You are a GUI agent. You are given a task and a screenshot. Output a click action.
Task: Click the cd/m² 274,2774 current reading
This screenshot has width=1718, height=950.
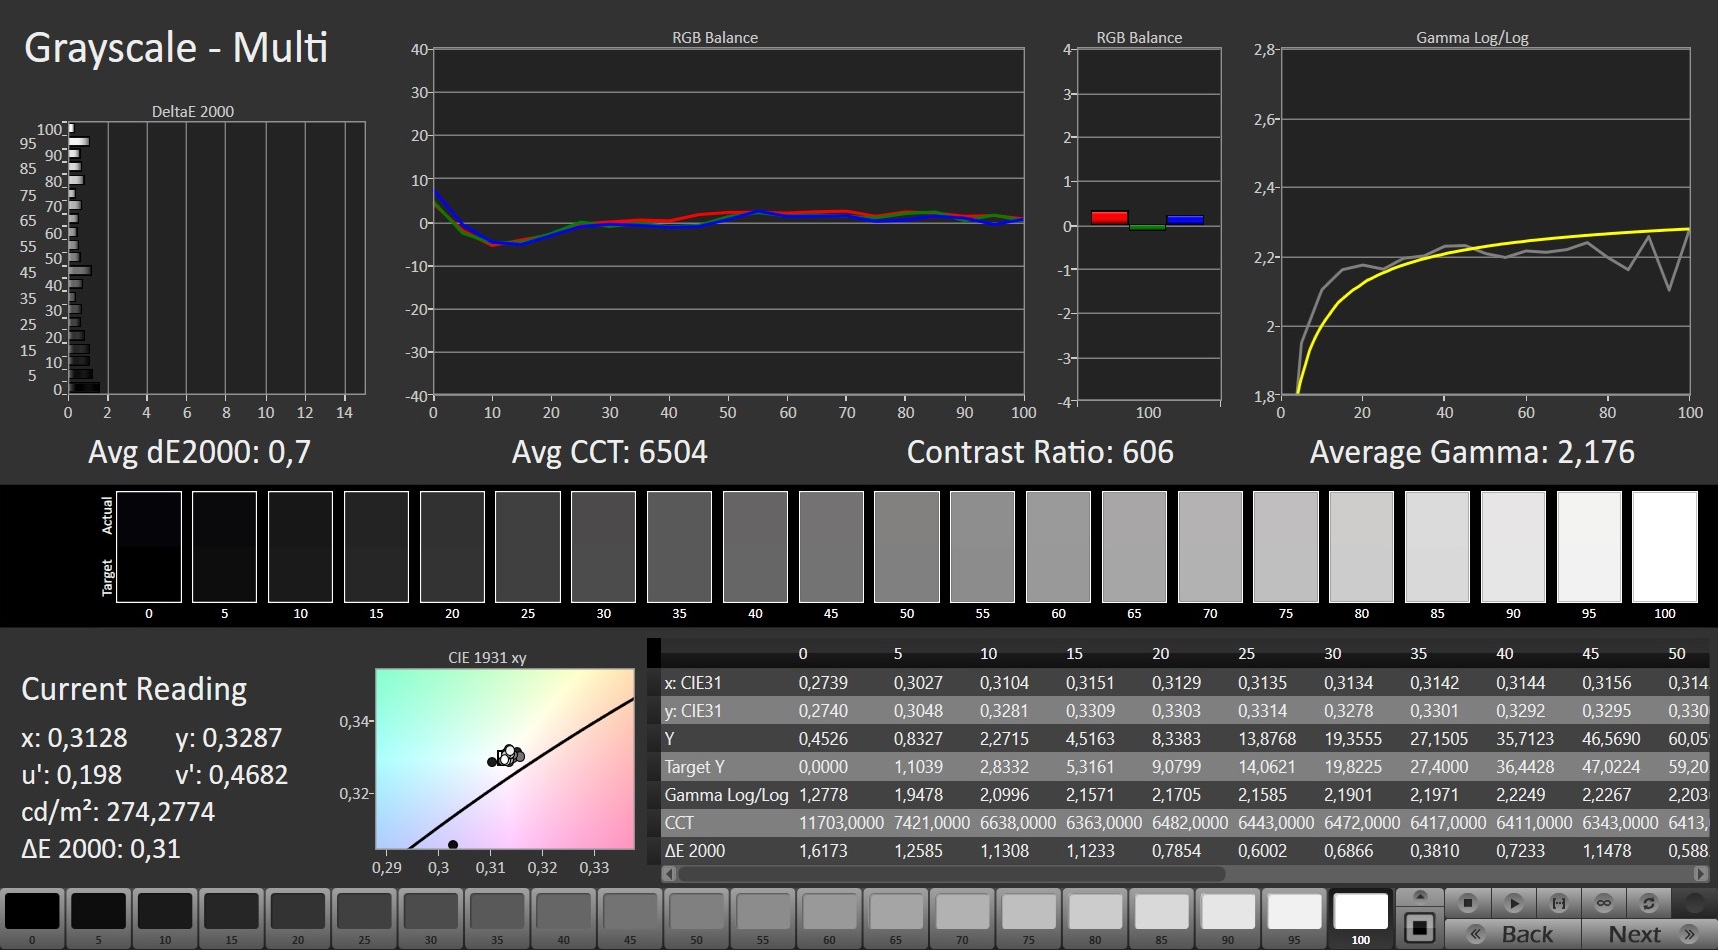[x=118, y=811]
